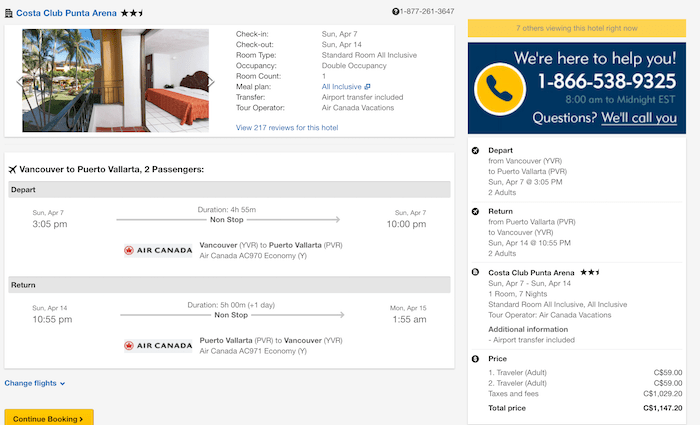Show next hotel photo with right arrow
Viewport: 700px width, 425px height.
pyautogui.click(x=211, y=82)
